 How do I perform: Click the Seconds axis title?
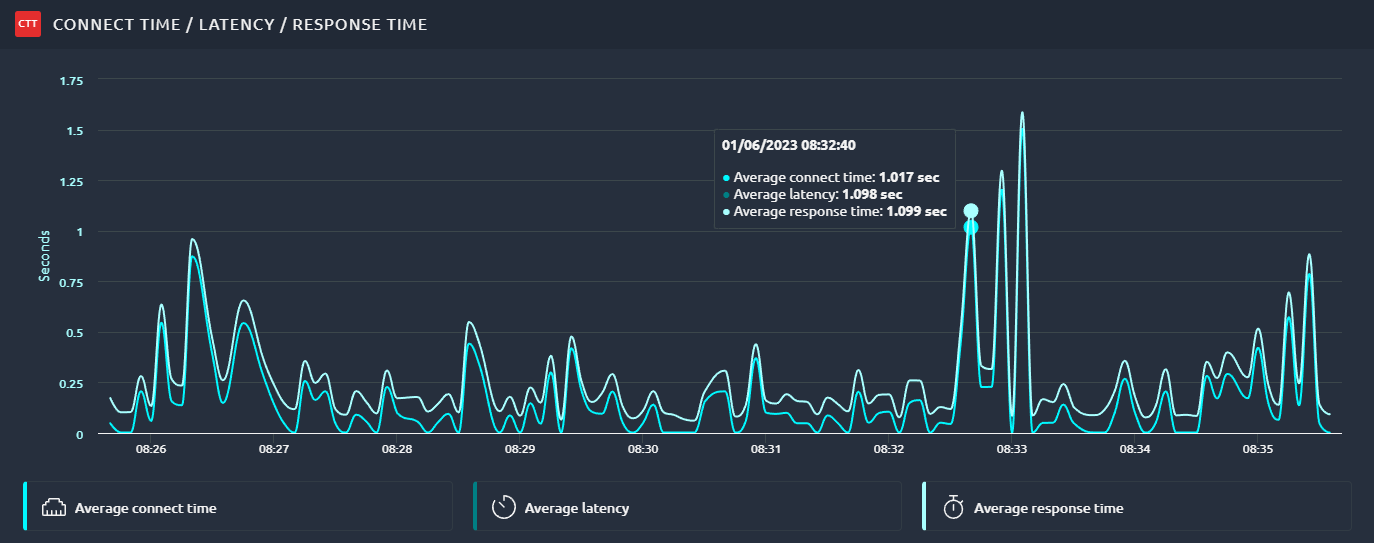pyautogui.click(x=45, y=257)
